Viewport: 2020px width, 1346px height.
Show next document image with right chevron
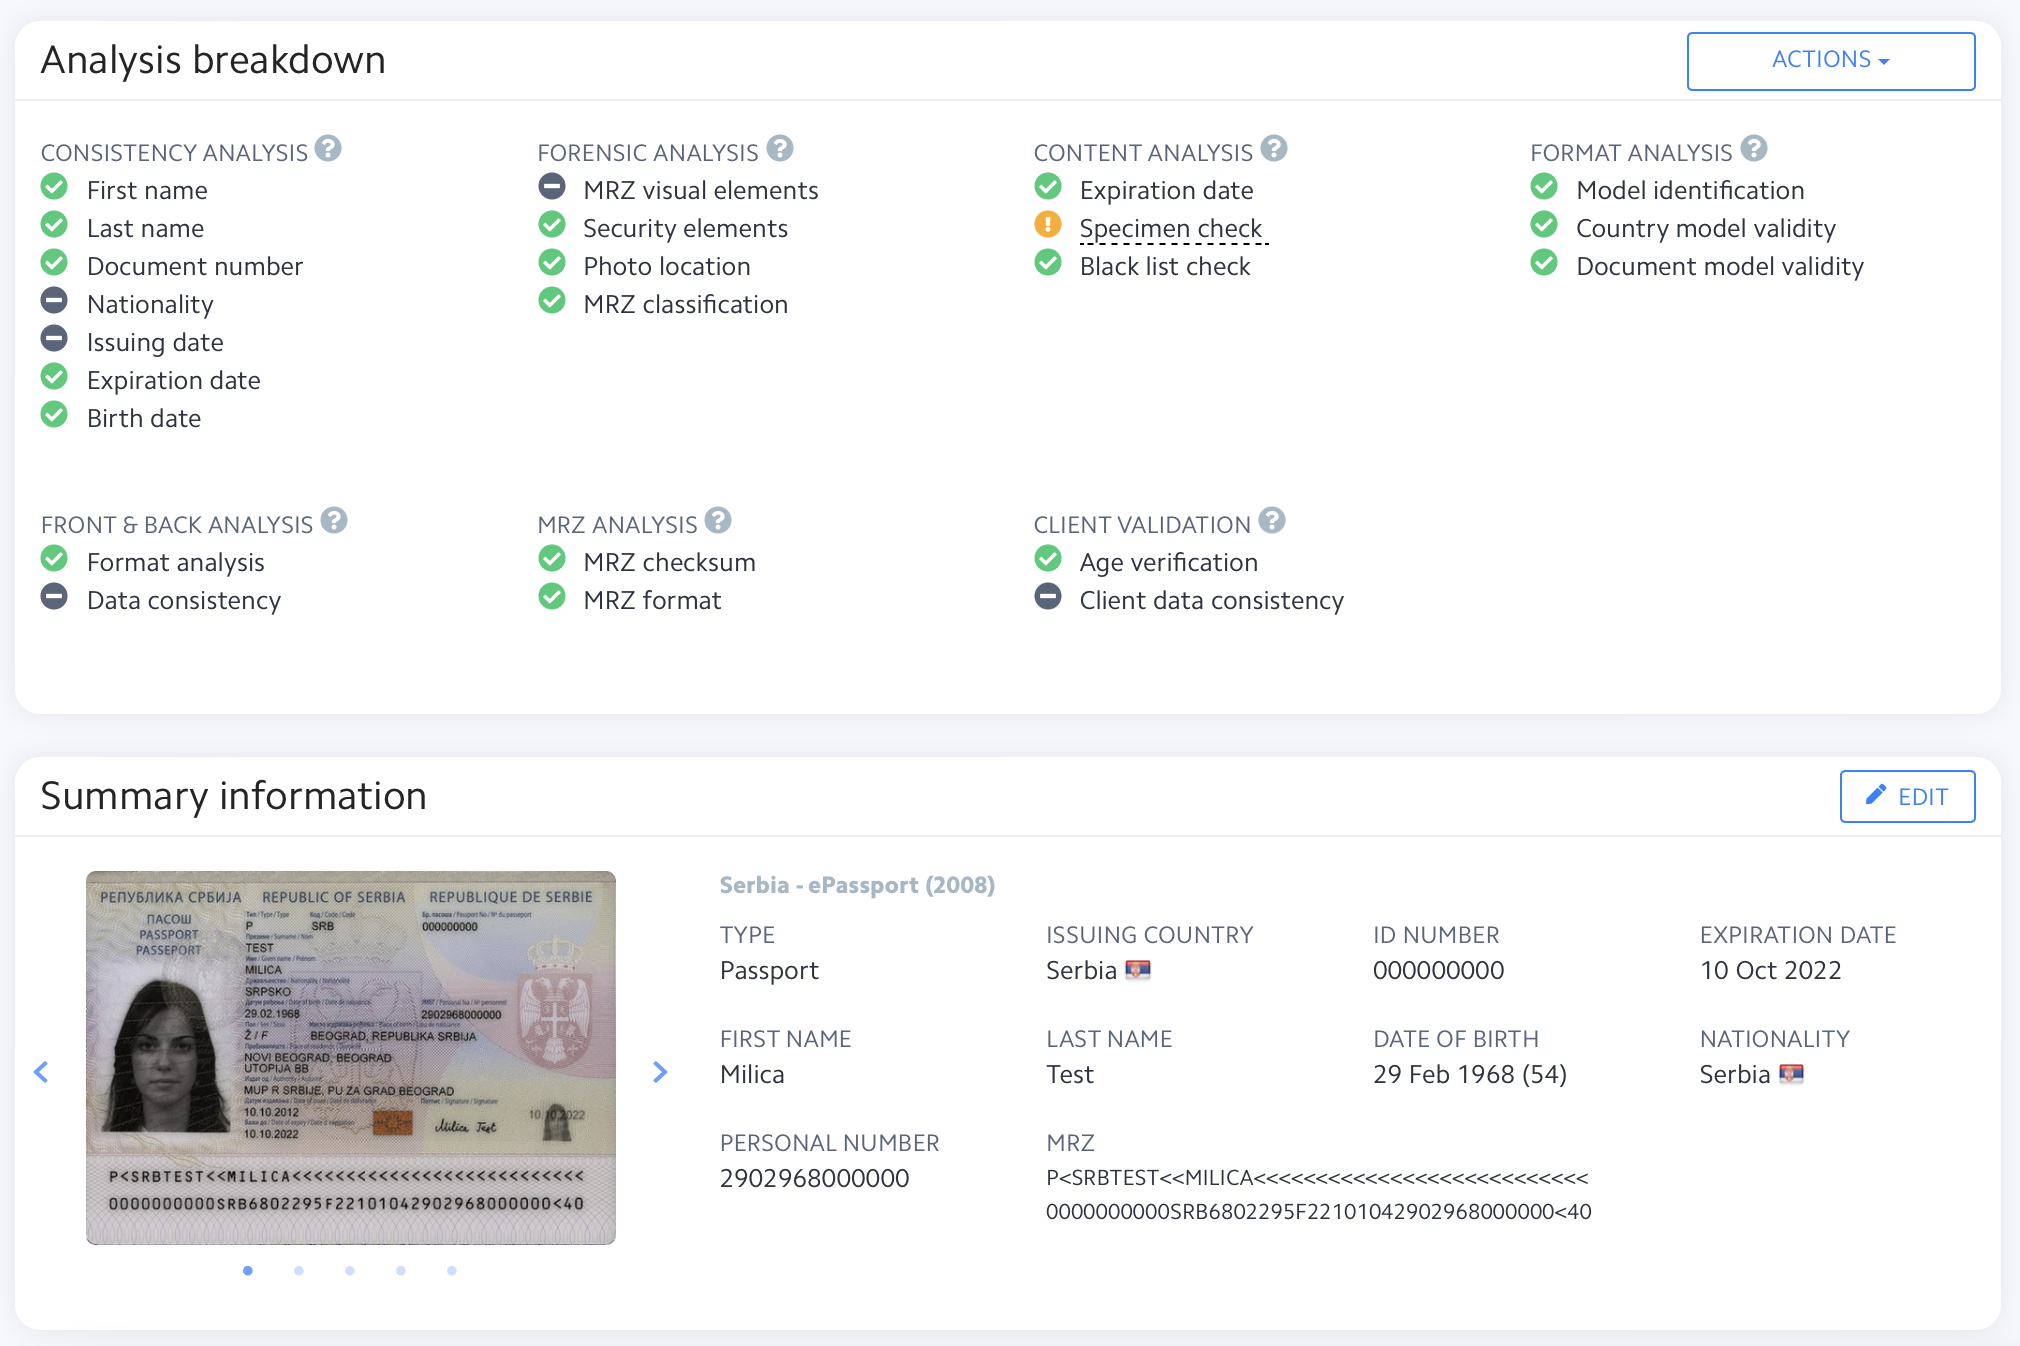pyautogui.click(x=660, y=1072)
